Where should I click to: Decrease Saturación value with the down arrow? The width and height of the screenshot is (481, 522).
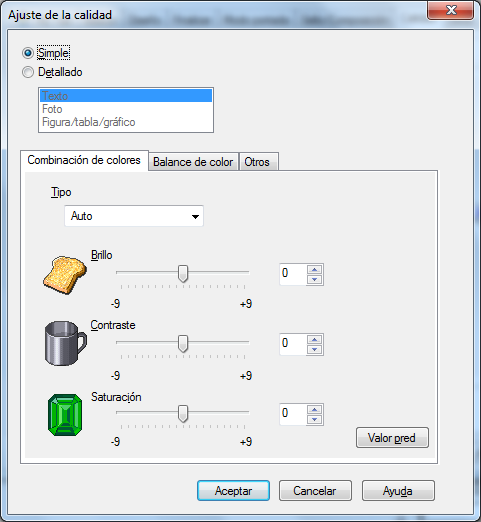(x=314, y=419)
